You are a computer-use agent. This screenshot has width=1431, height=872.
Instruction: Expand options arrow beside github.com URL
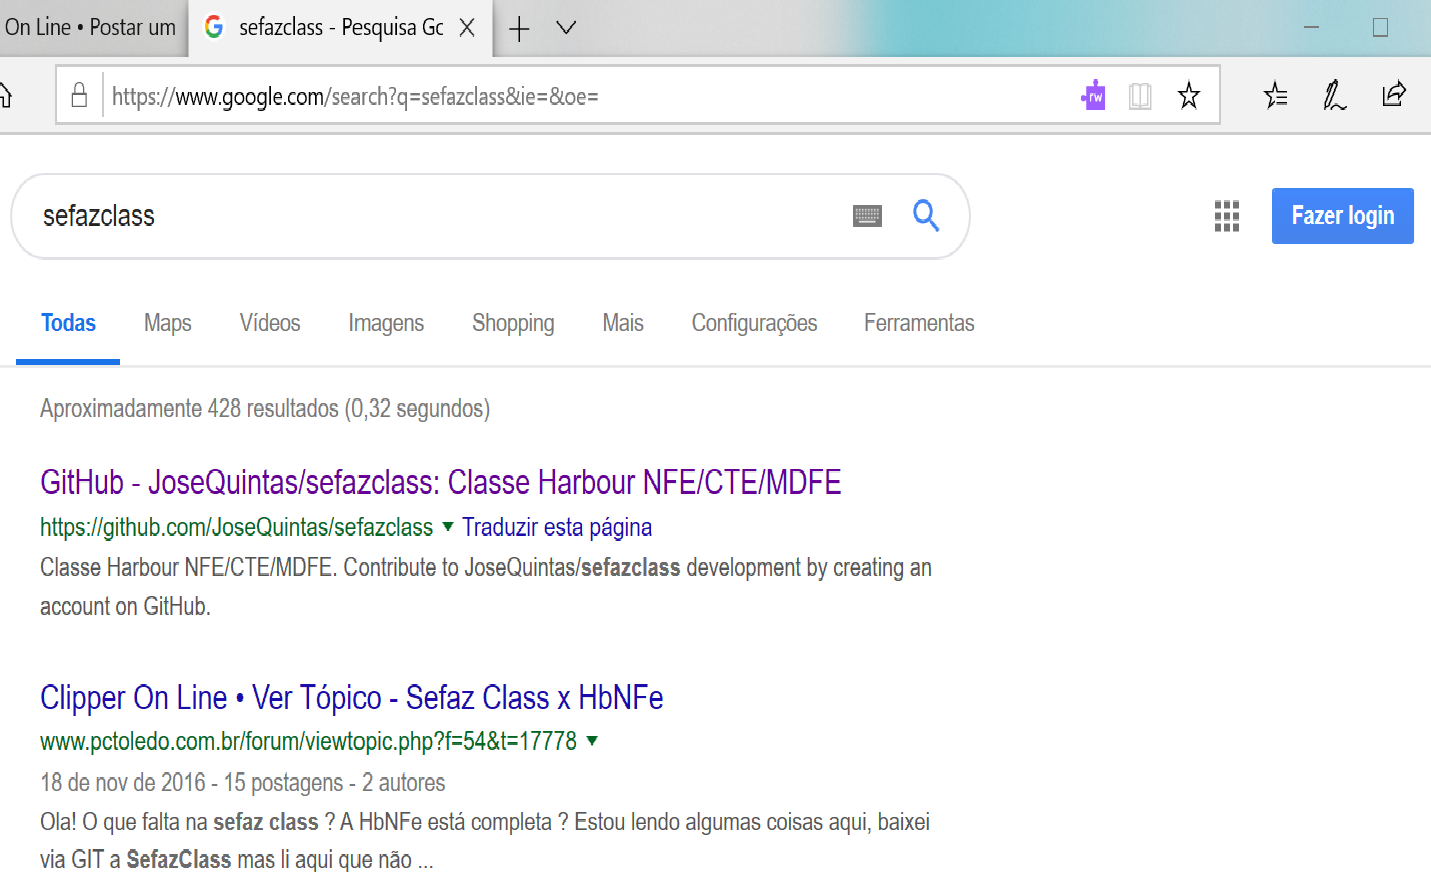(x=447, y=526)
